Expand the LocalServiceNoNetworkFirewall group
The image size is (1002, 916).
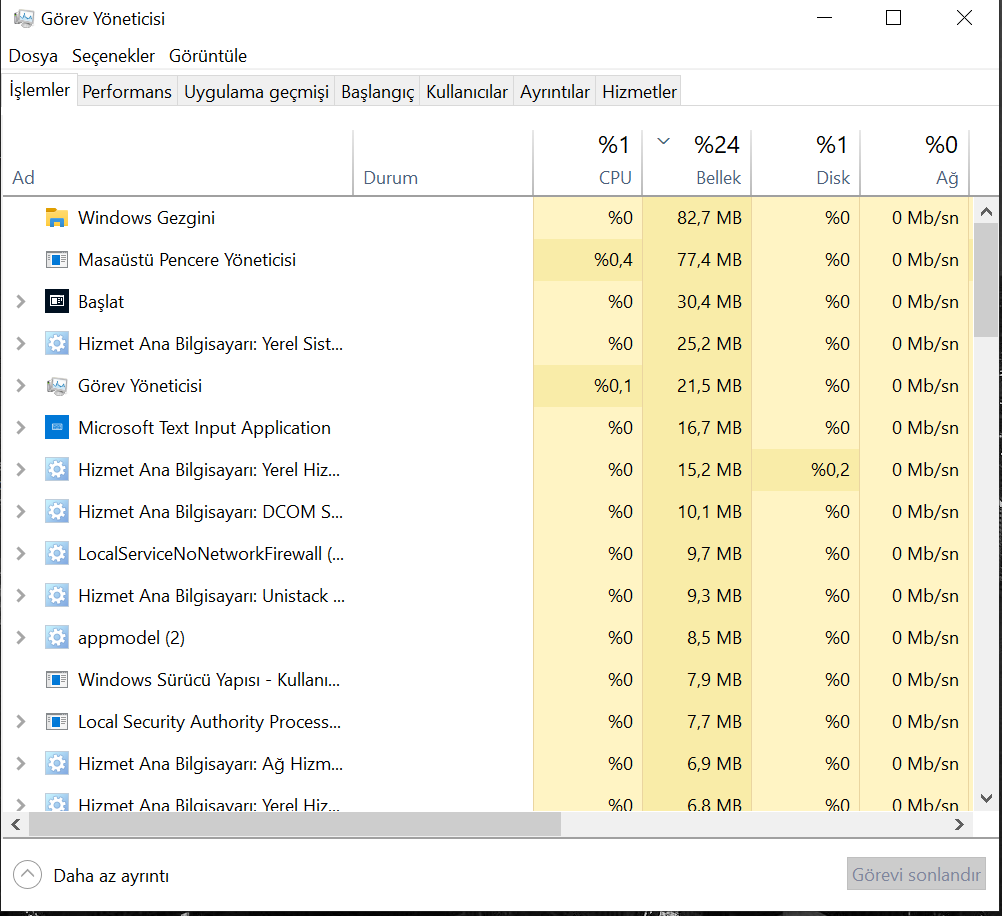(20, 554)
